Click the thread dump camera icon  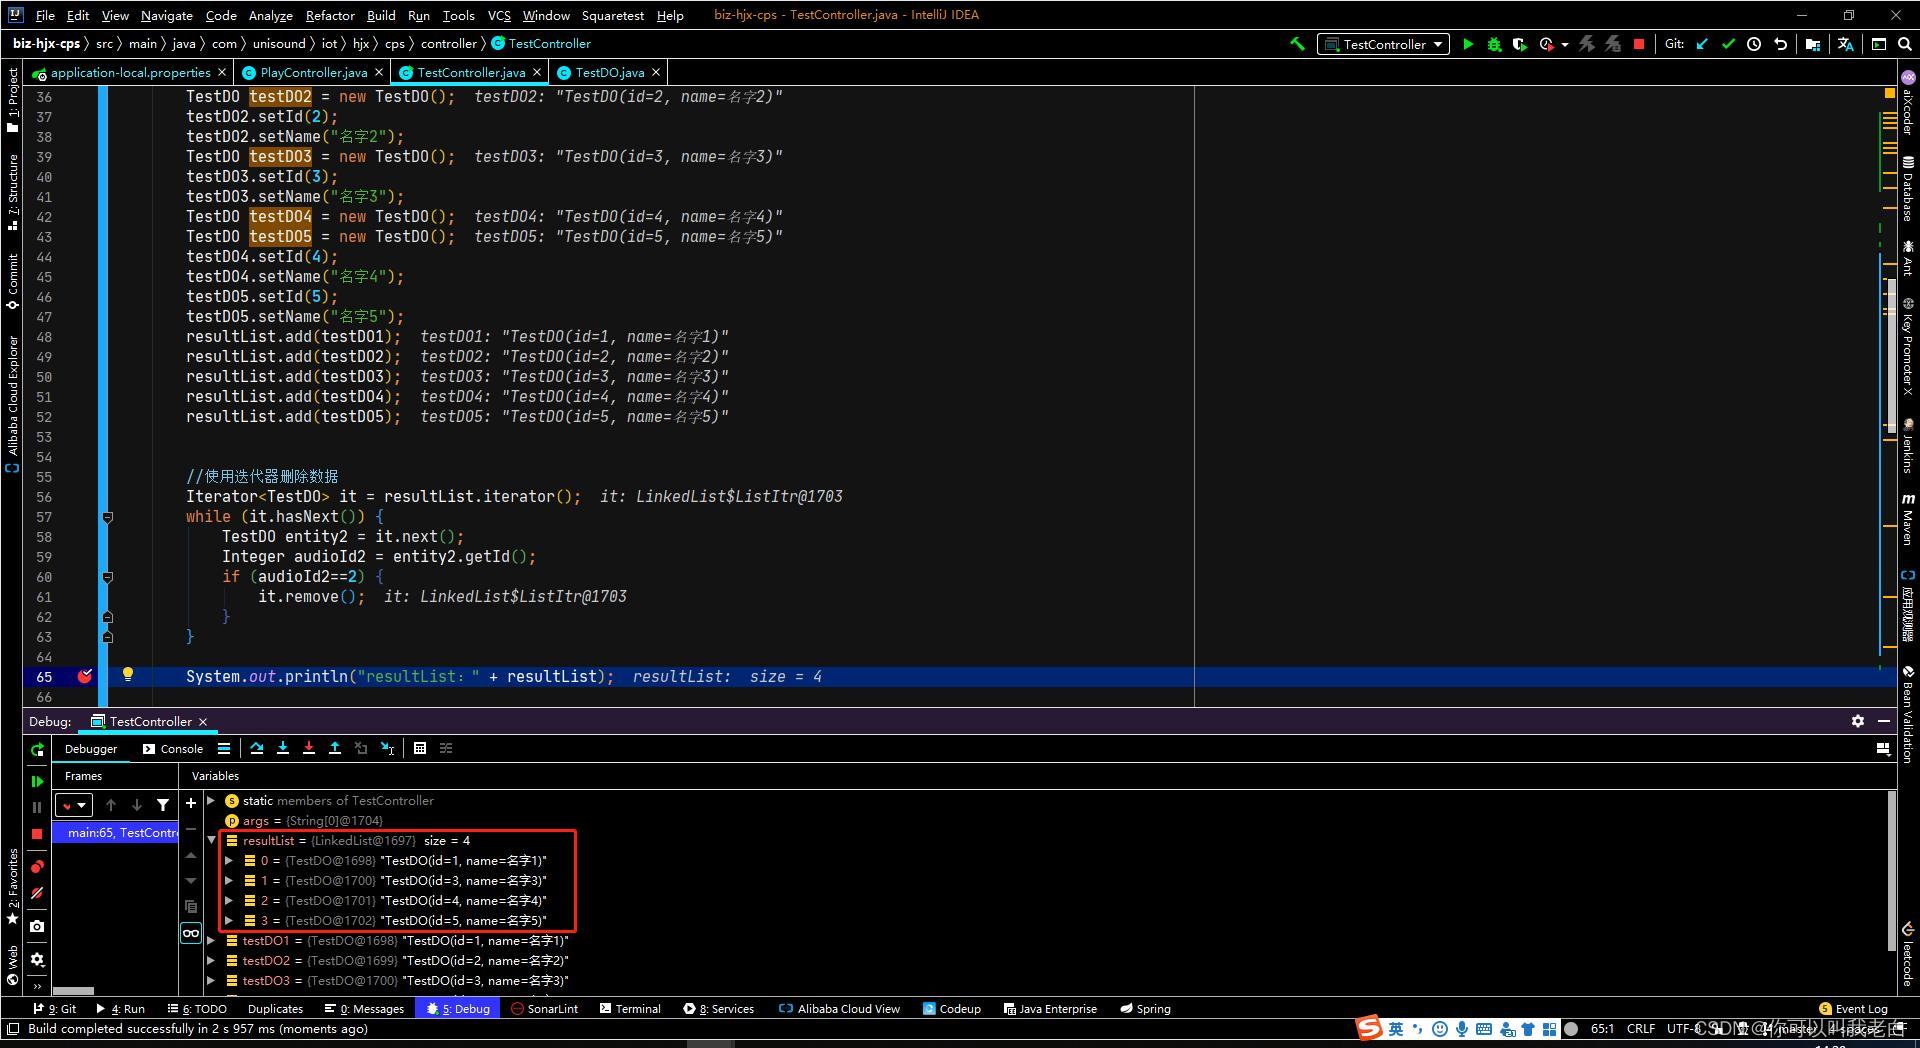37,927
